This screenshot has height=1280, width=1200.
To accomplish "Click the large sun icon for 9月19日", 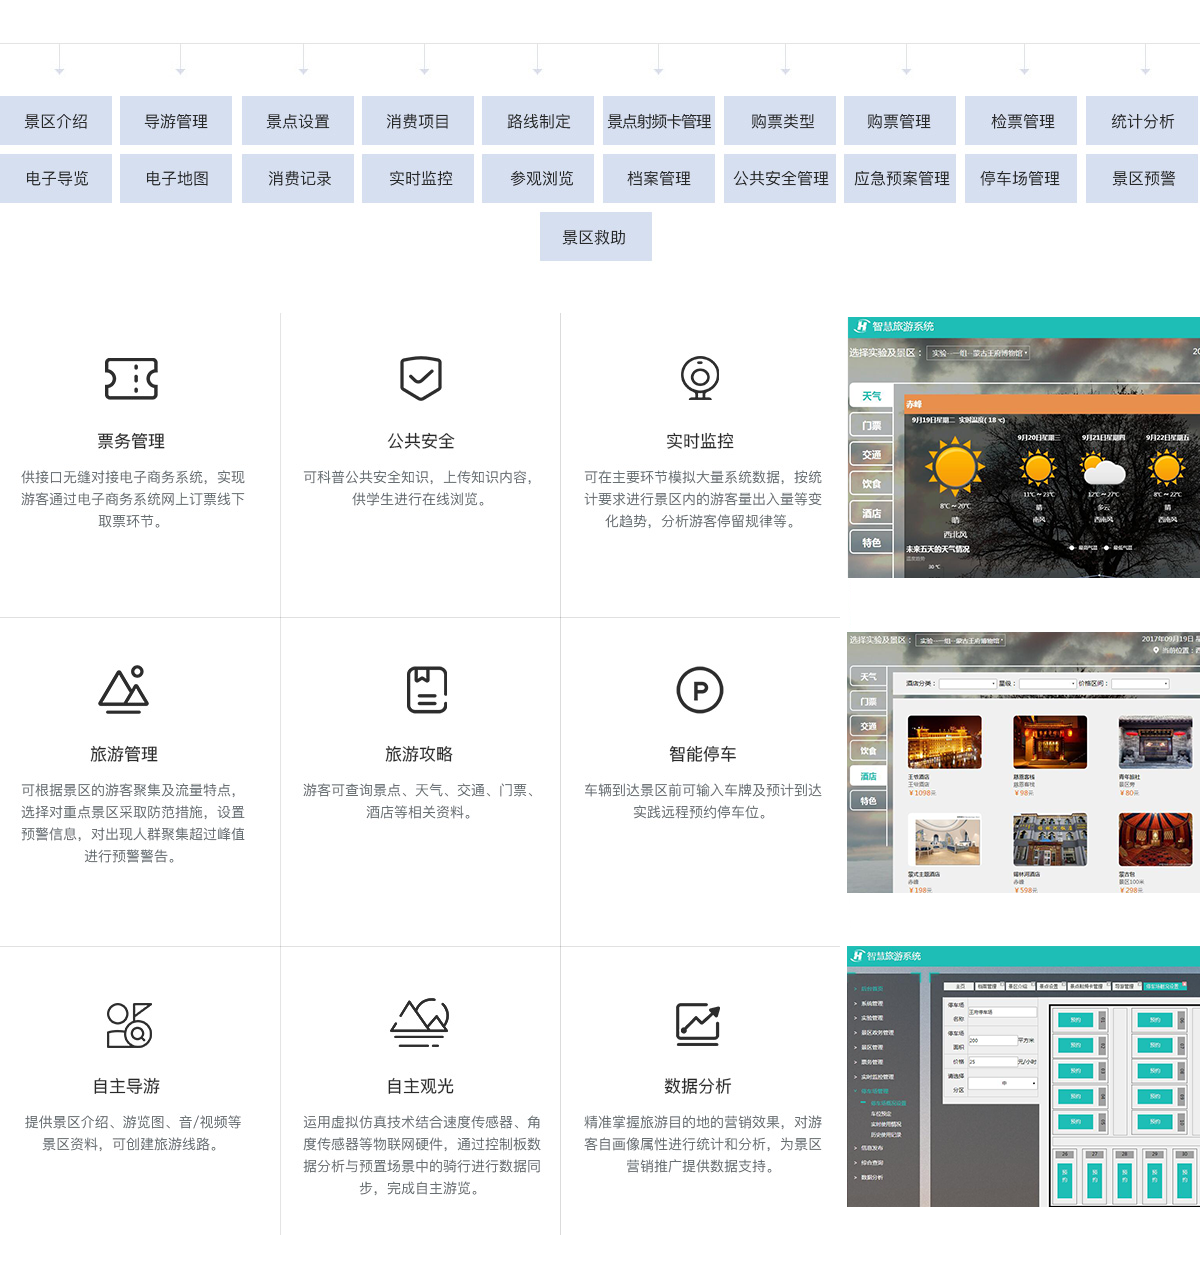I will click(955, 466).
